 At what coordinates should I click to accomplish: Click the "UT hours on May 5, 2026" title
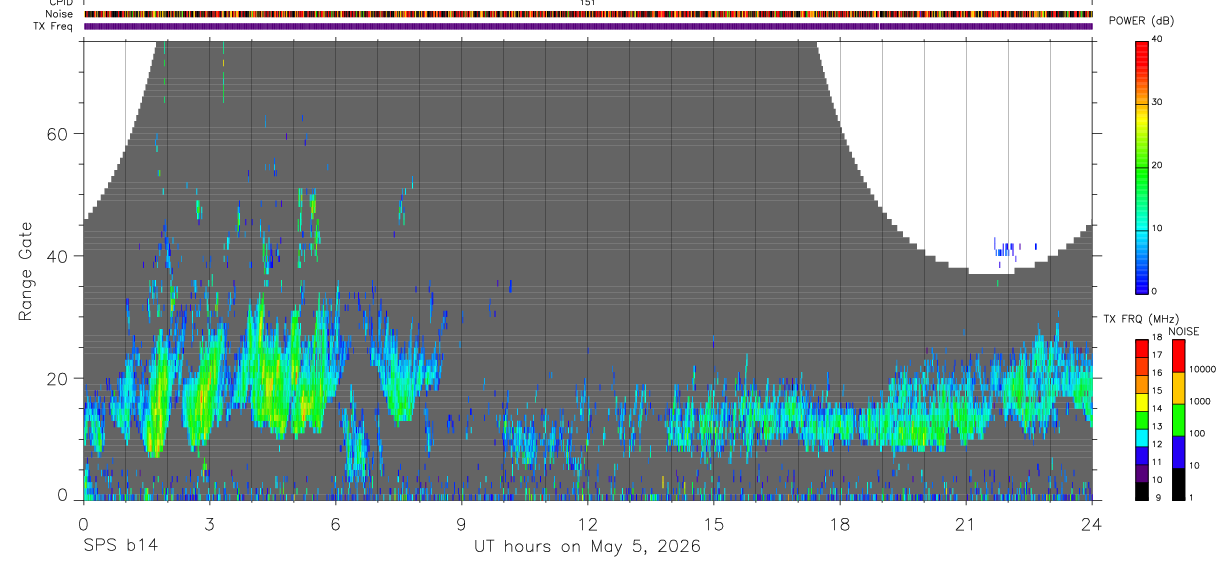pyautogui.click(x=587, y=546)
